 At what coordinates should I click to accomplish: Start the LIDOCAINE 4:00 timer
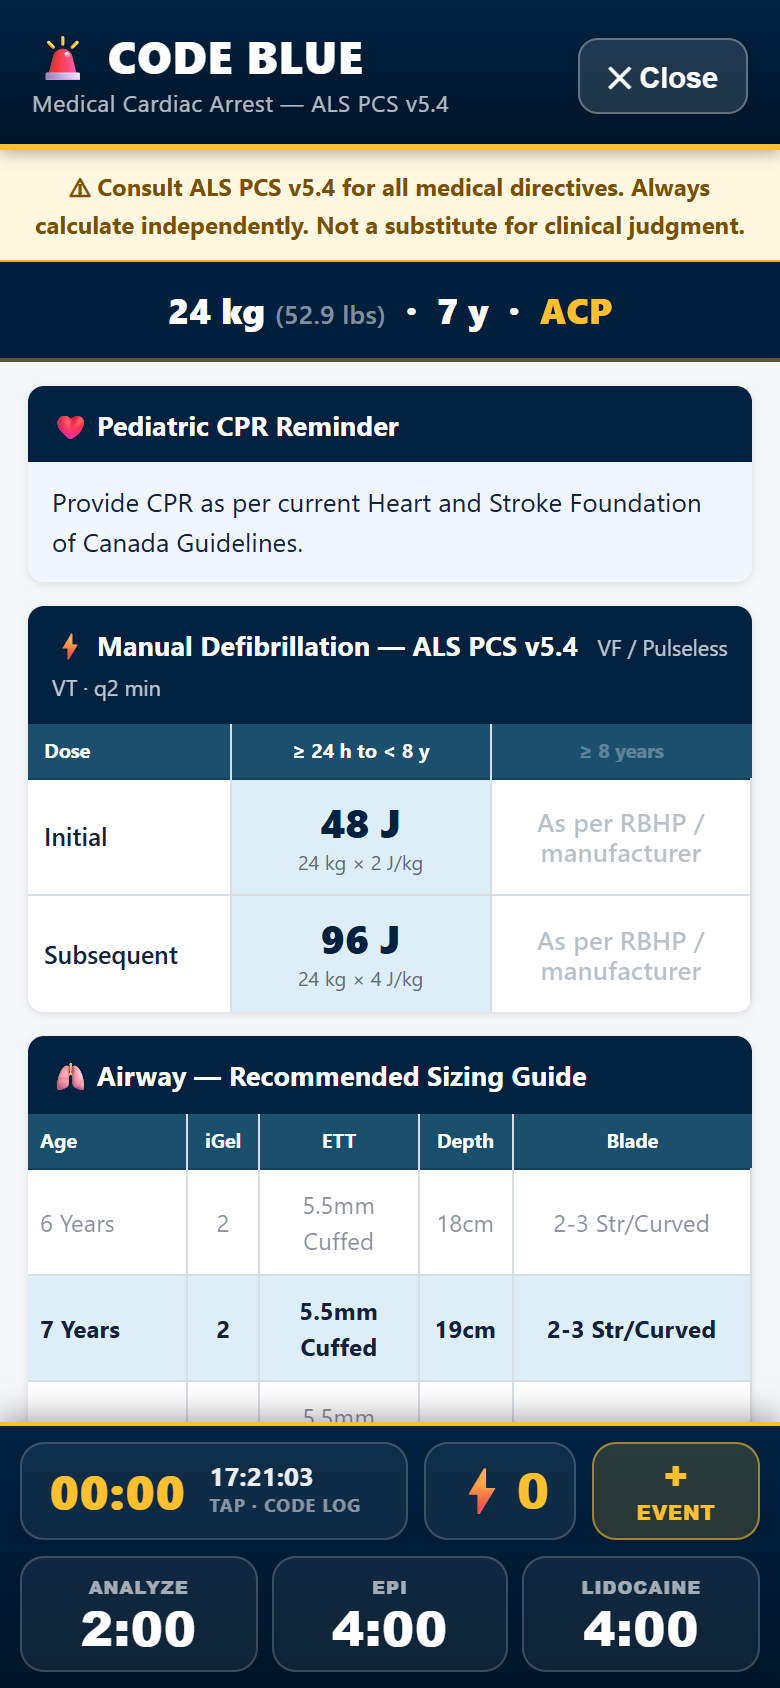[x=641, y=1613]
